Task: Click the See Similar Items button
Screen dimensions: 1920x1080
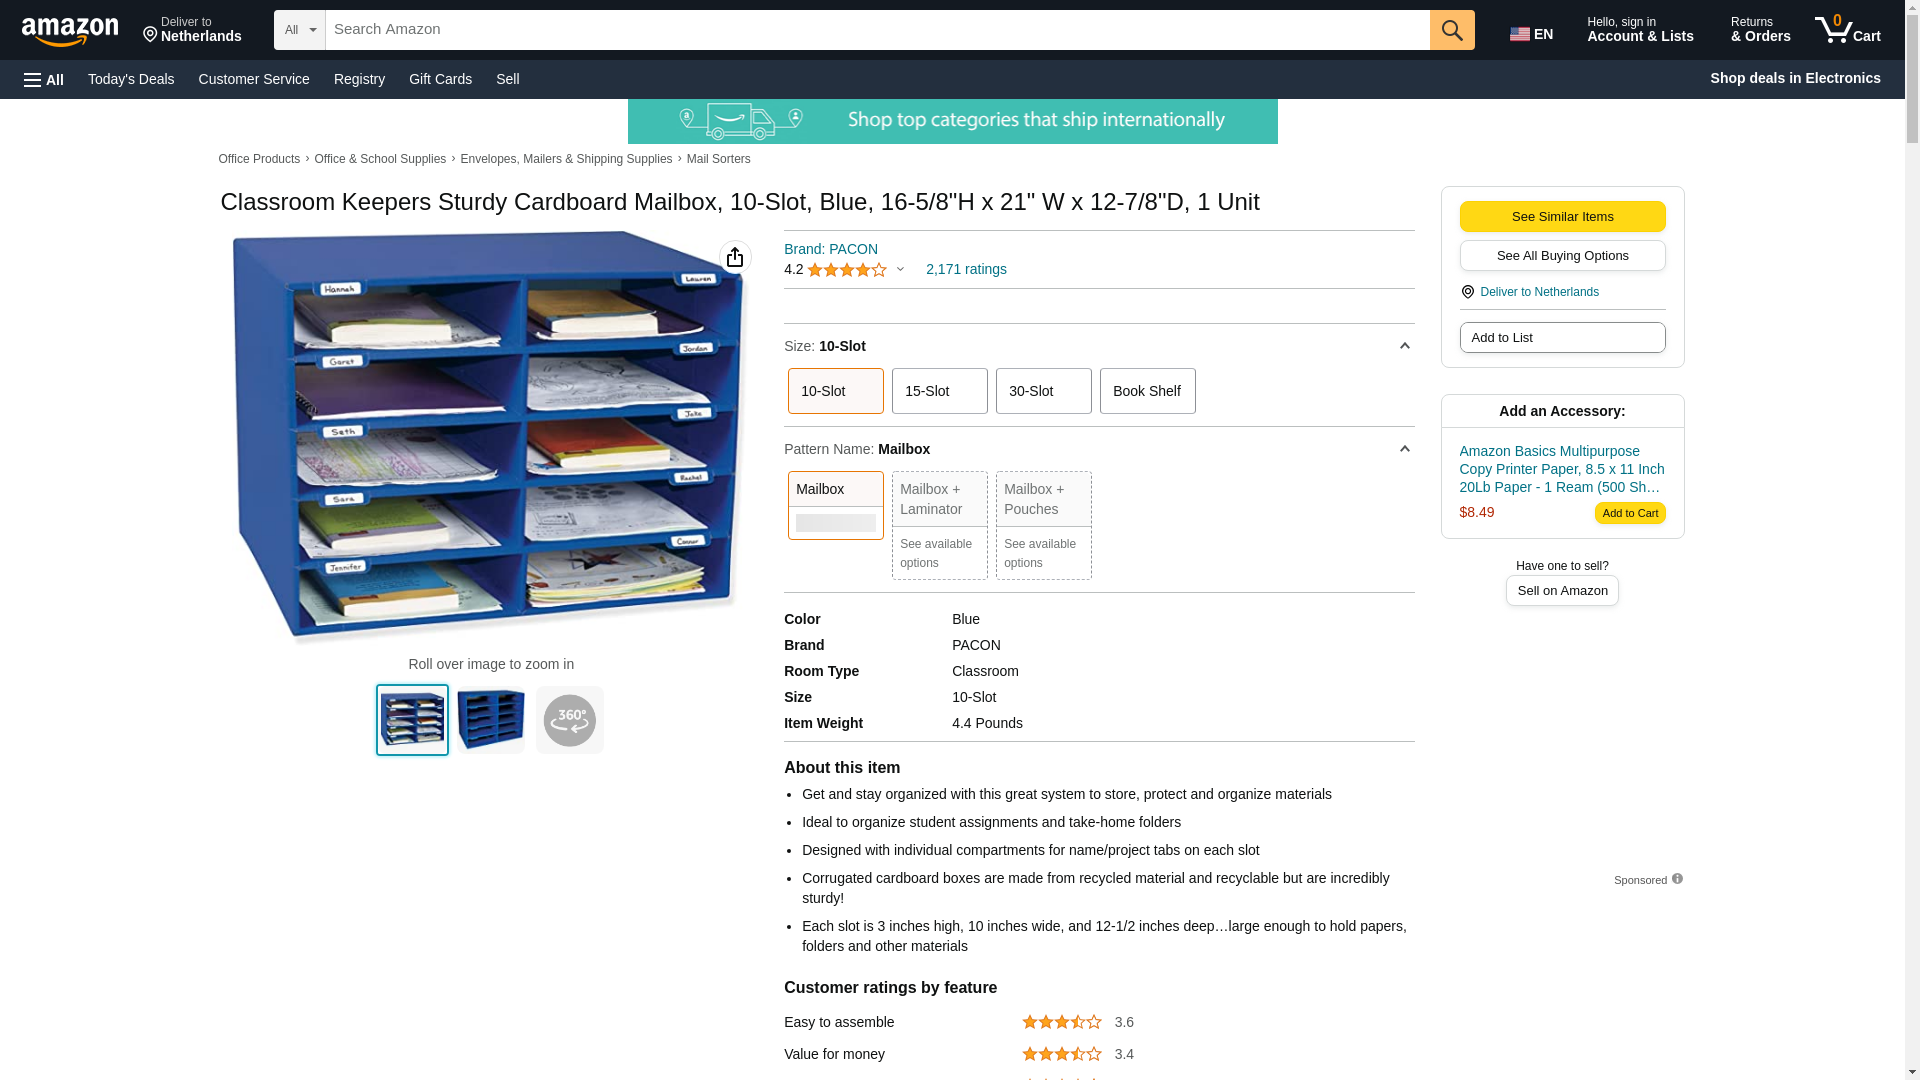Action: pyautogui.click(x=1561, y=217)
